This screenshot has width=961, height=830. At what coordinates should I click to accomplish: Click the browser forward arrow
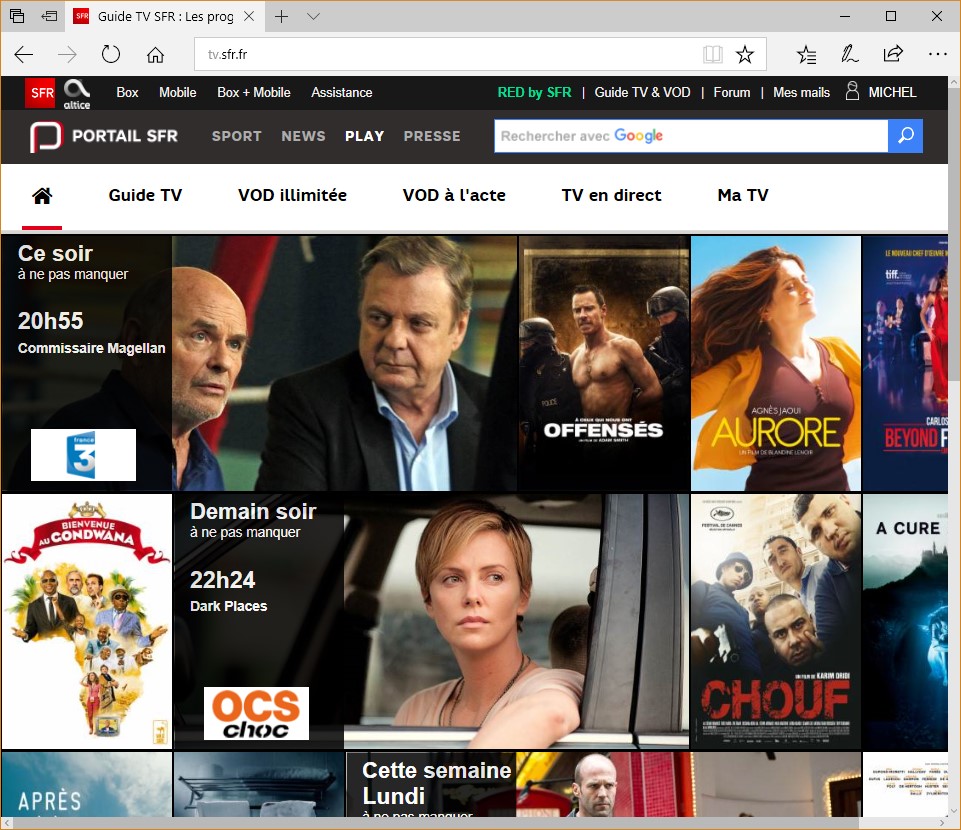coord(67,55)
